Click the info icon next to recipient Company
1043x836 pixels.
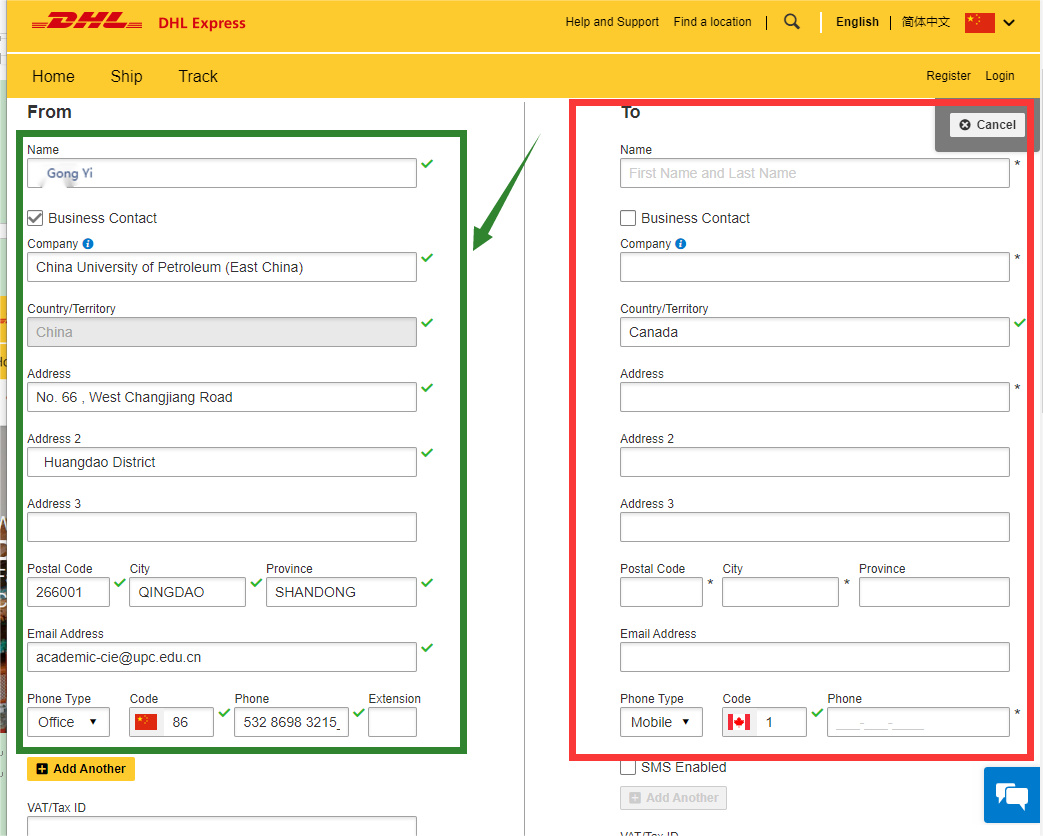(x=681, y=244)
